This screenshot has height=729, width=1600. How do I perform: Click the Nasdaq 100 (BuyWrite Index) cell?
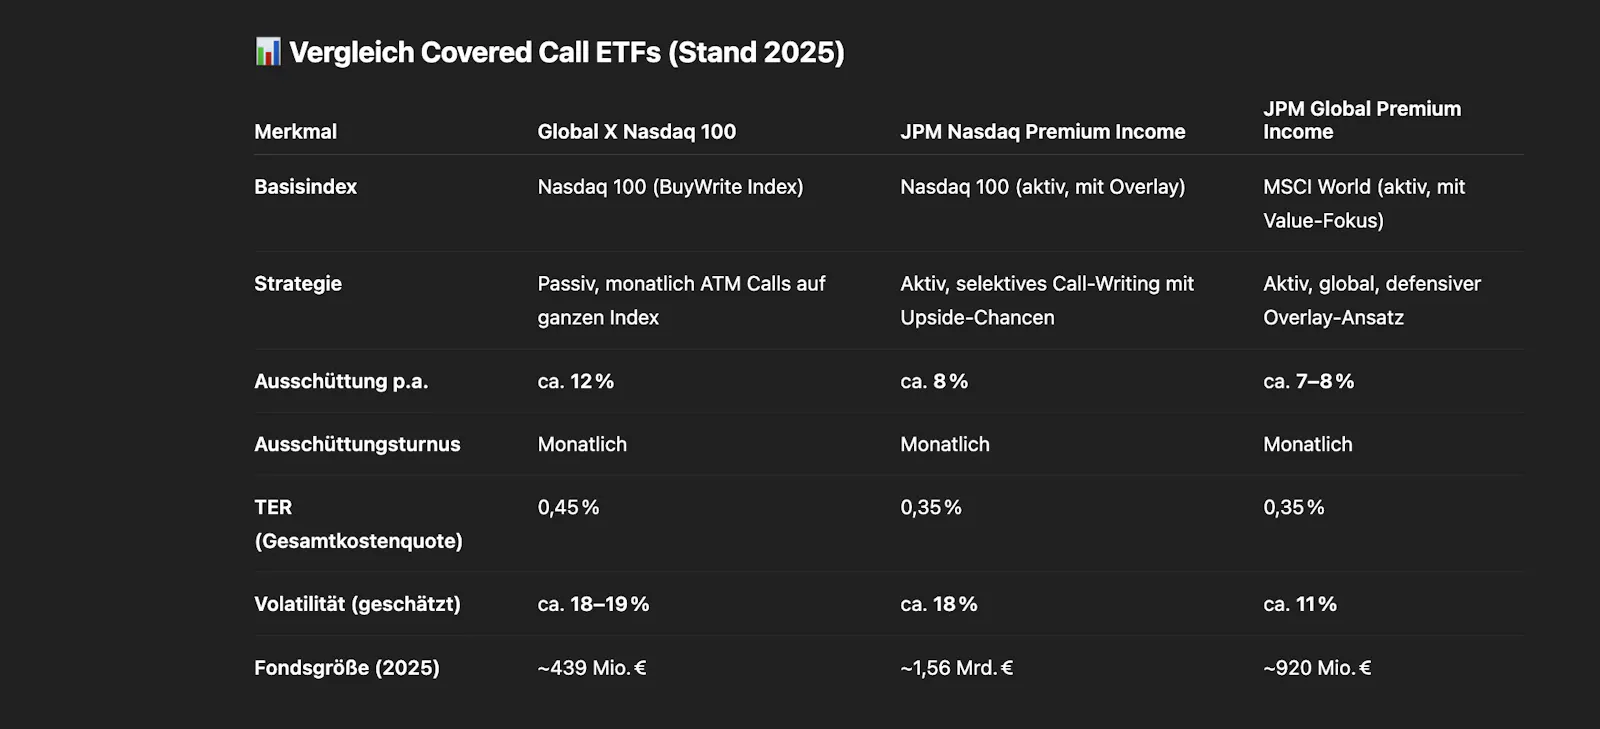pyautogui.click(x=670, y=187)
